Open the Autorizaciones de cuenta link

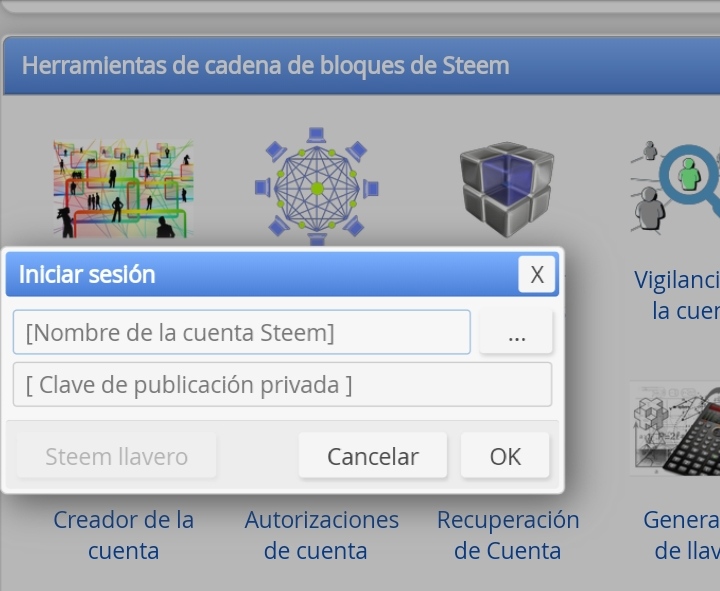pyautogui.click(x=321, y=535)
